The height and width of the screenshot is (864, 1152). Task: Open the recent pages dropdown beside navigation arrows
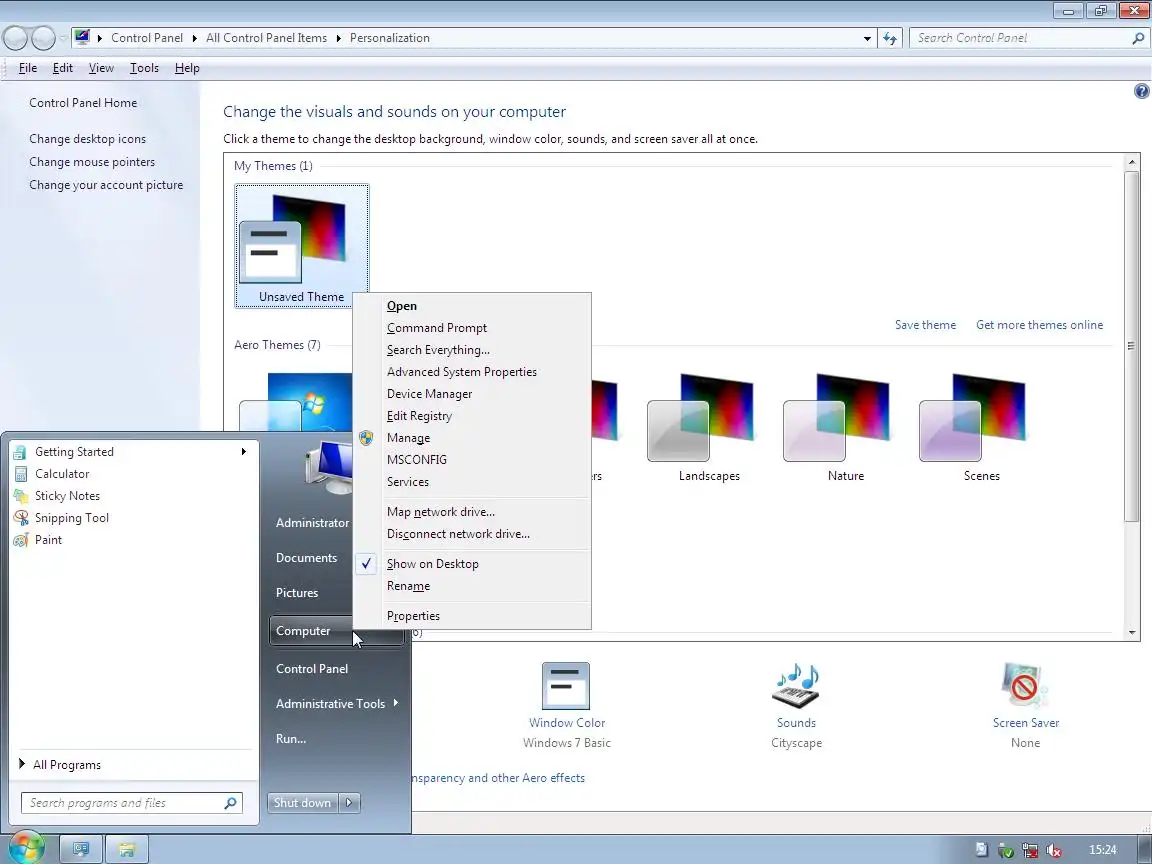click(x=63, y=38)
